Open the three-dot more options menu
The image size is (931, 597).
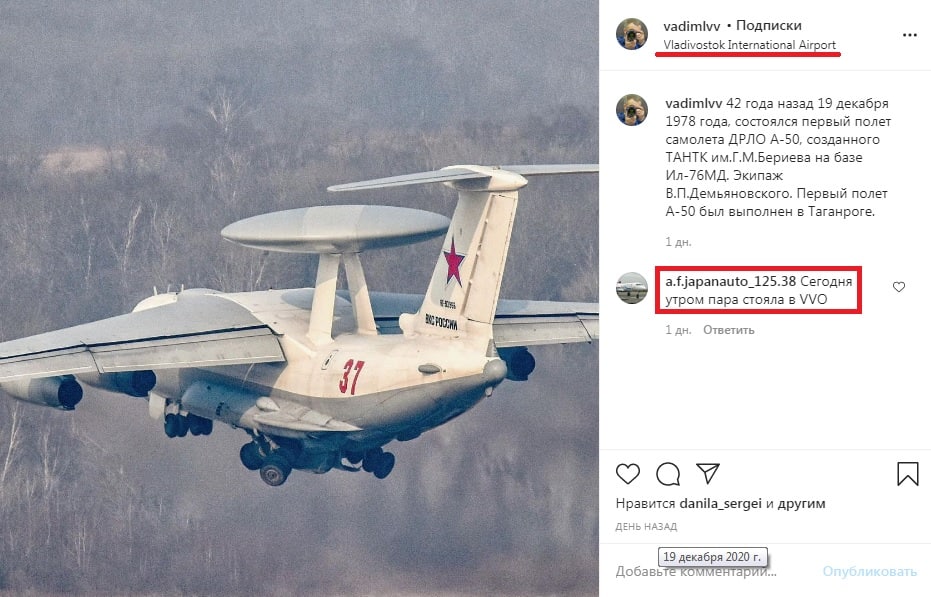click(910, 35)
